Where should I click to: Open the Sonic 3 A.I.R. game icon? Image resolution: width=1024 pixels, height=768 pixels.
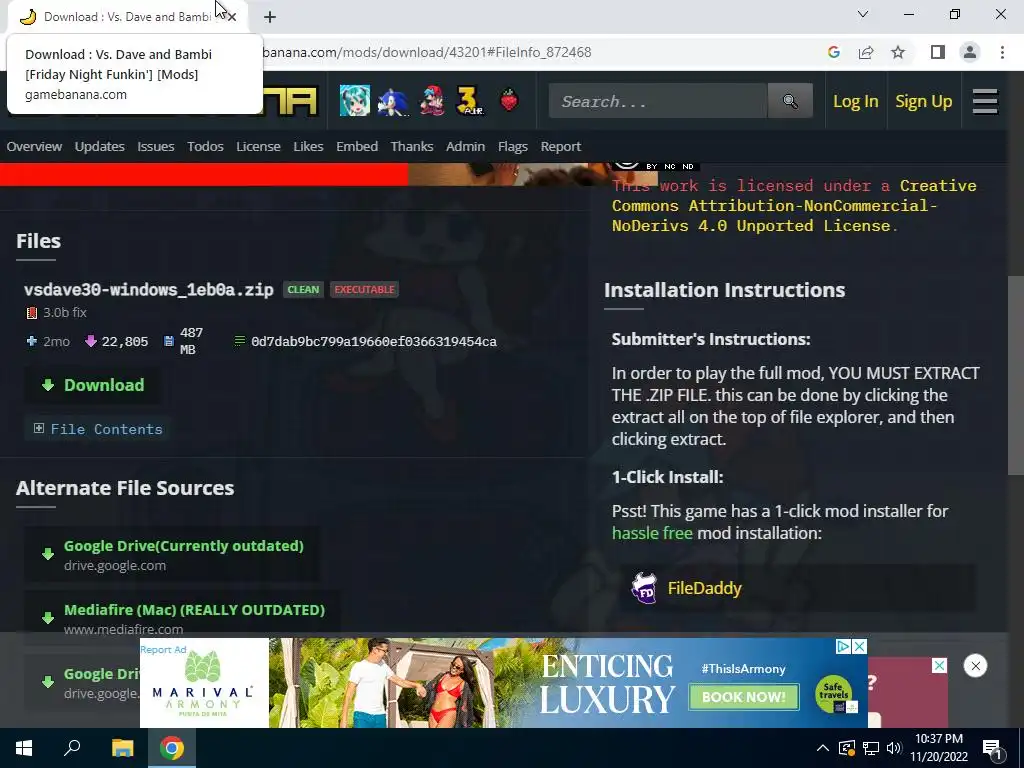pos(470,101)
